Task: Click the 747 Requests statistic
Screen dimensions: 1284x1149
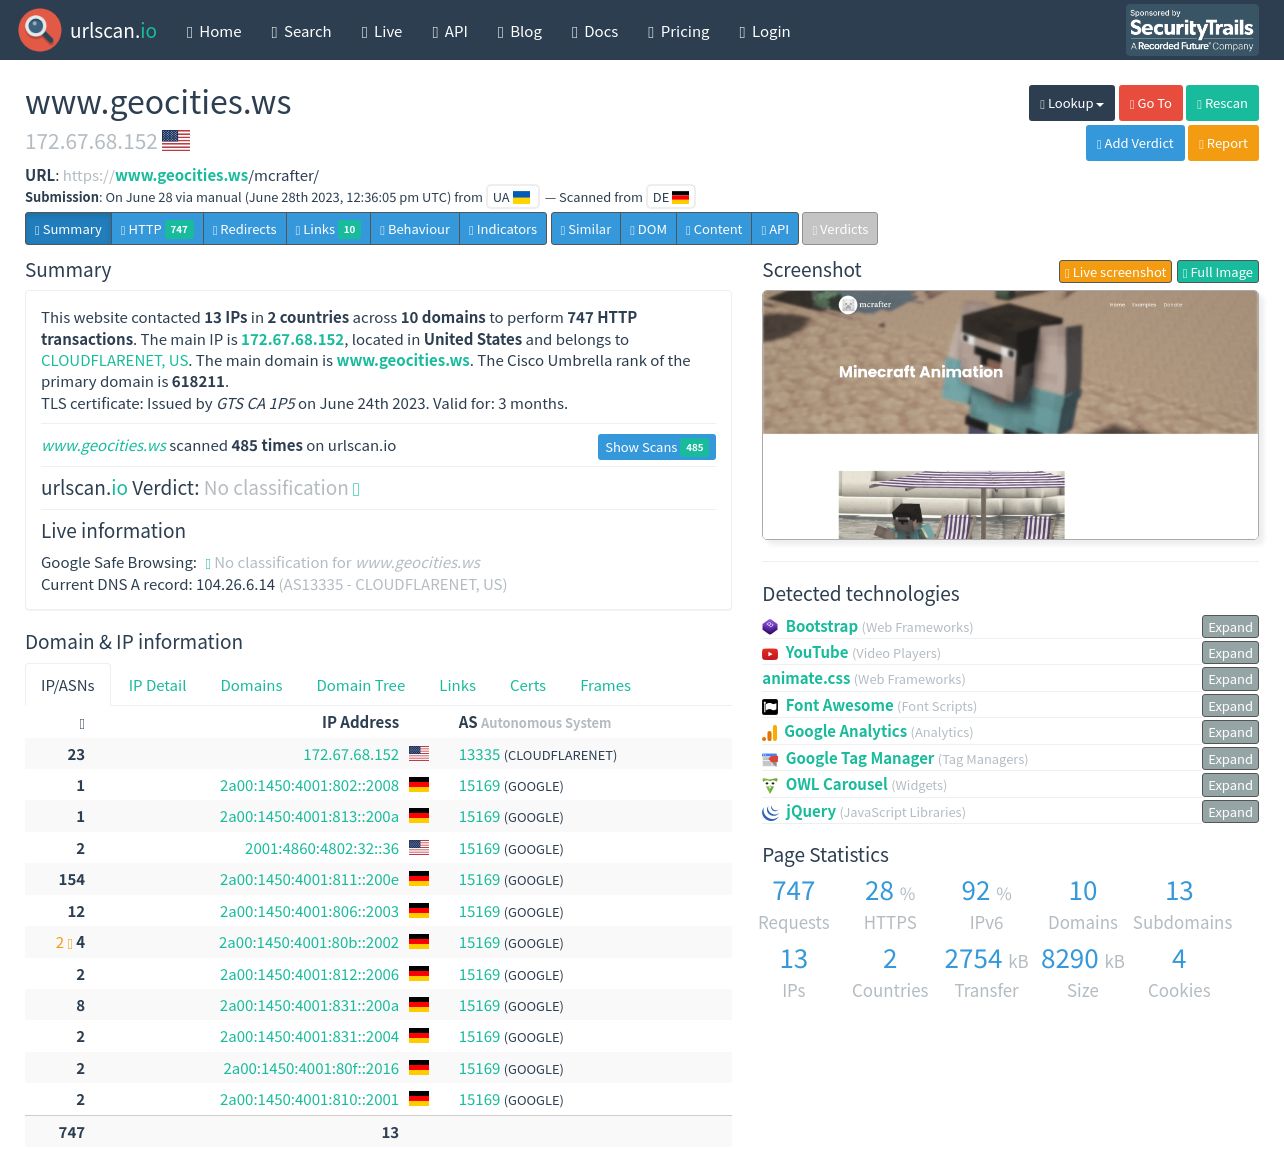Action: 794,905
